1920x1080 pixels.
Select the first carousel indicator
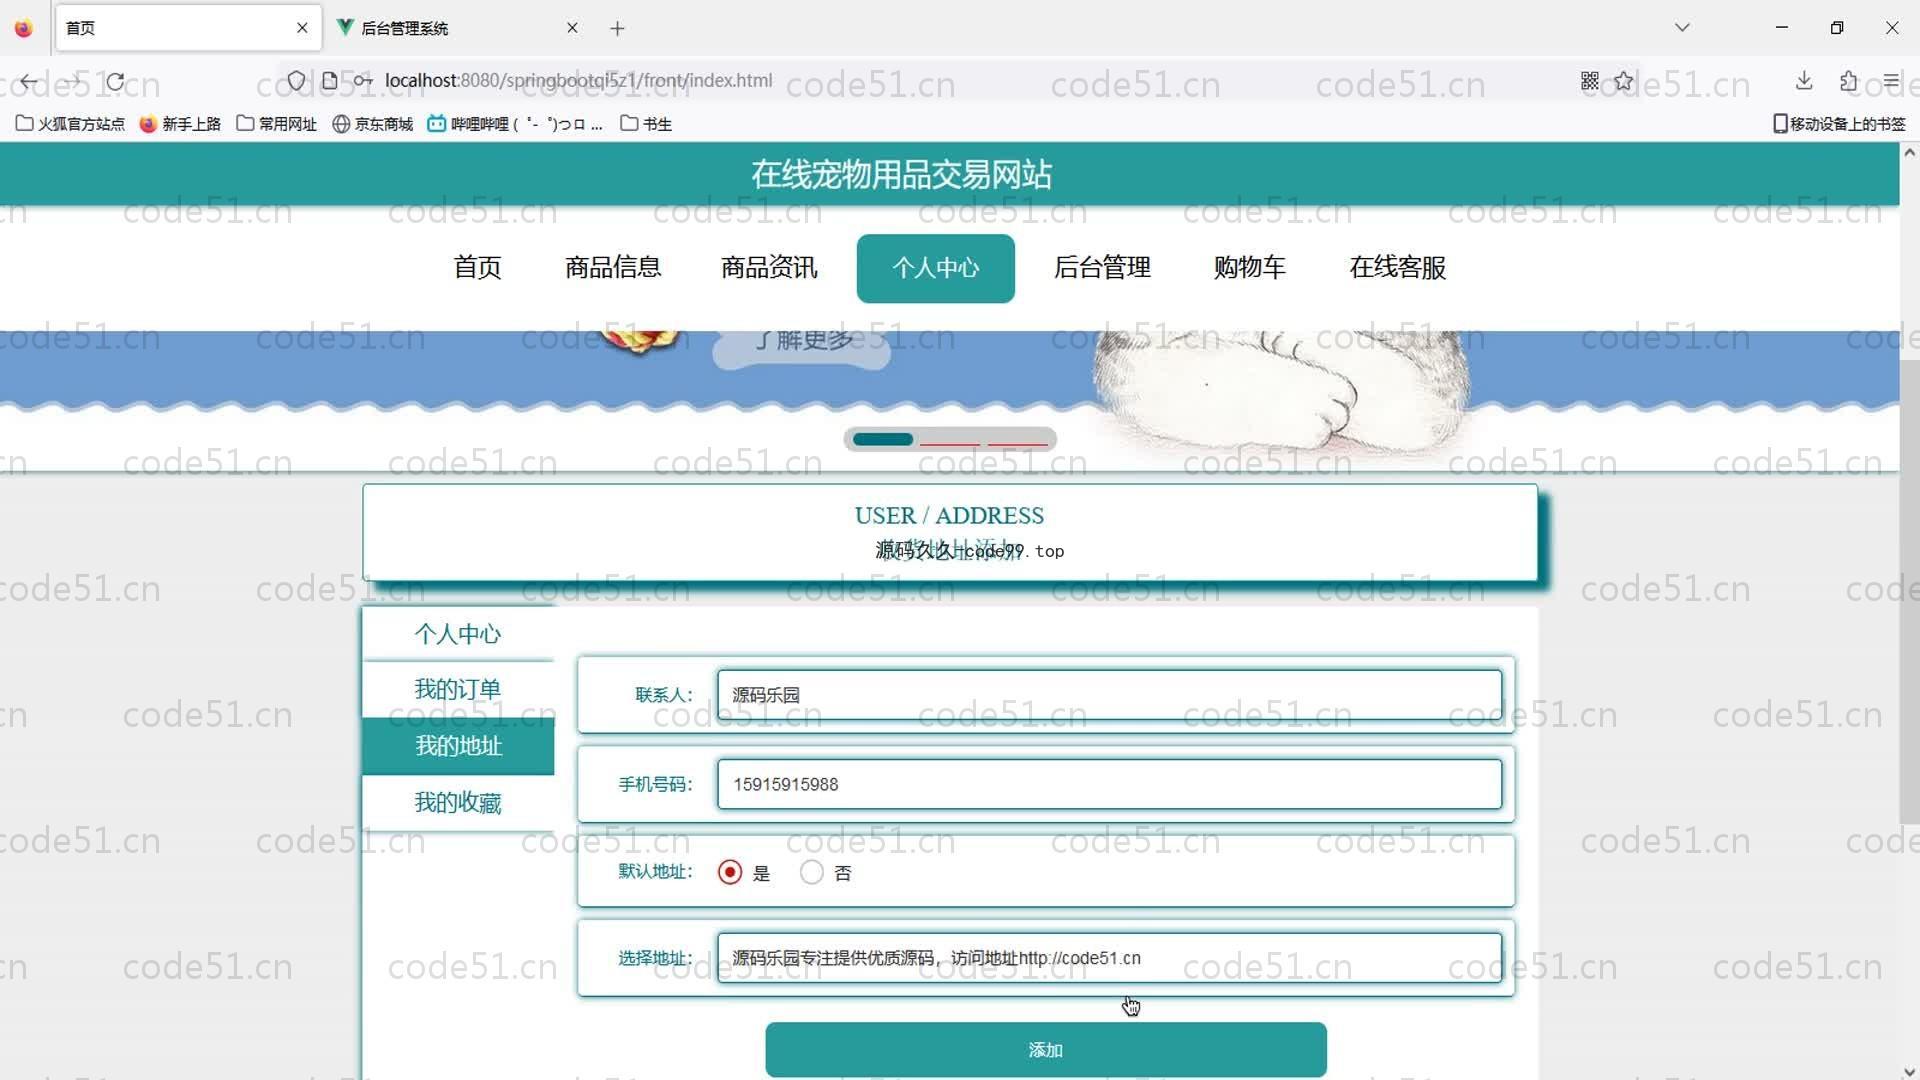coord(883,440)
